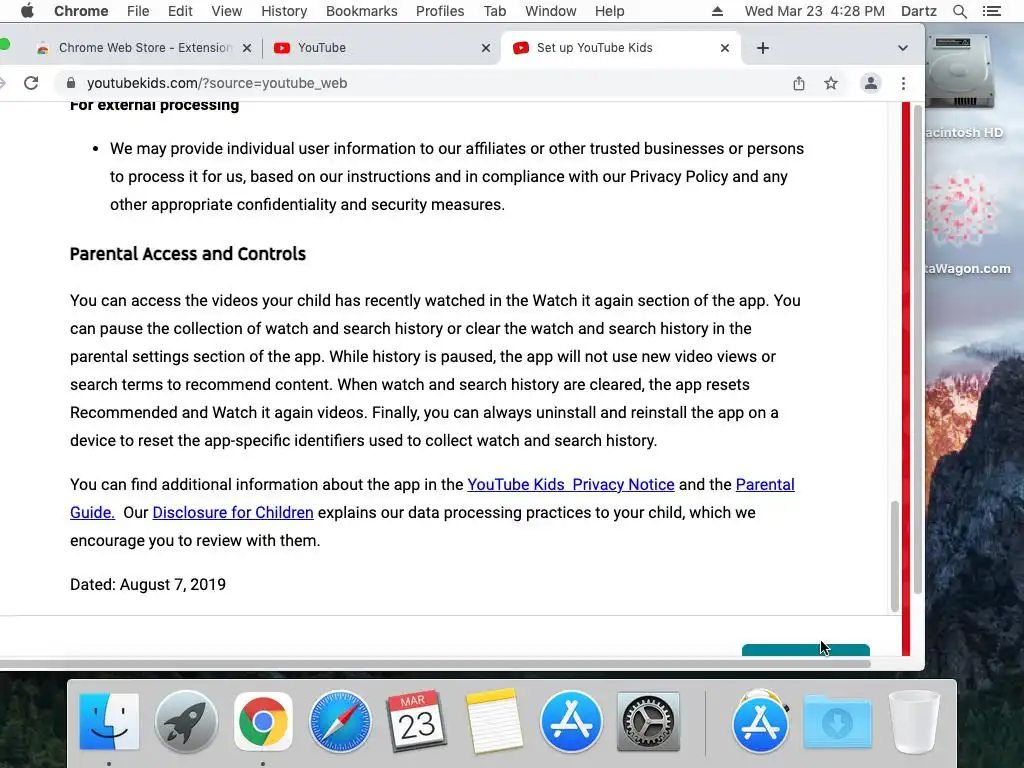Screen dimensions: 1024x768
Task: Open a new browser tab
Action: tap(763, 48)
